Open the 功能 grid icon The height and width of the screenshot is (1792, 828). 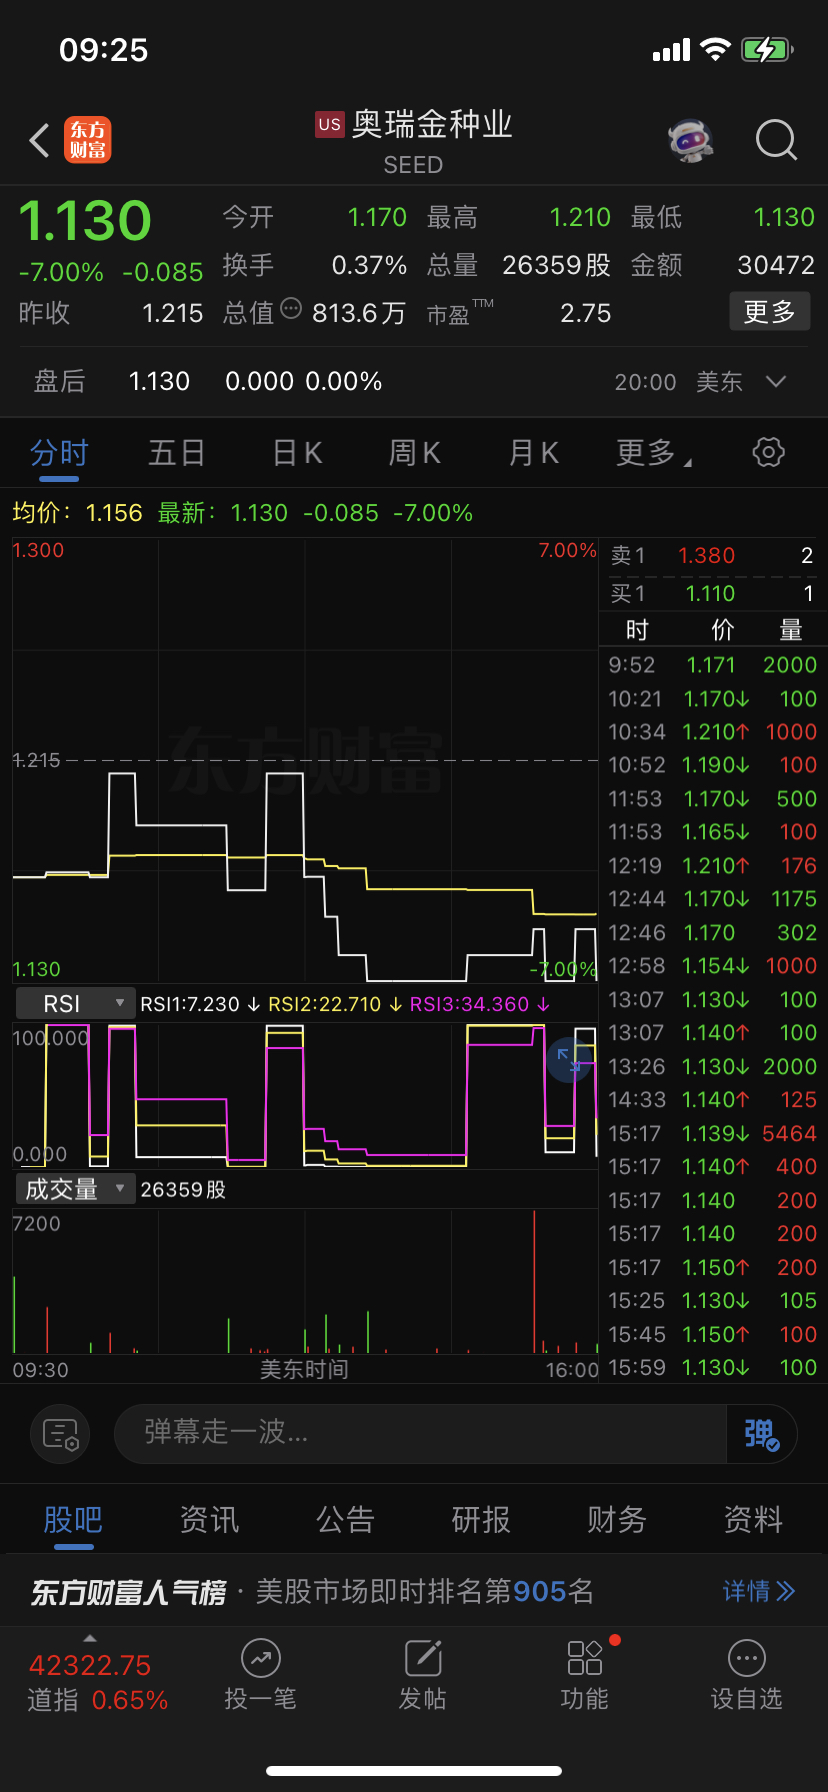tap(585, 1658)
